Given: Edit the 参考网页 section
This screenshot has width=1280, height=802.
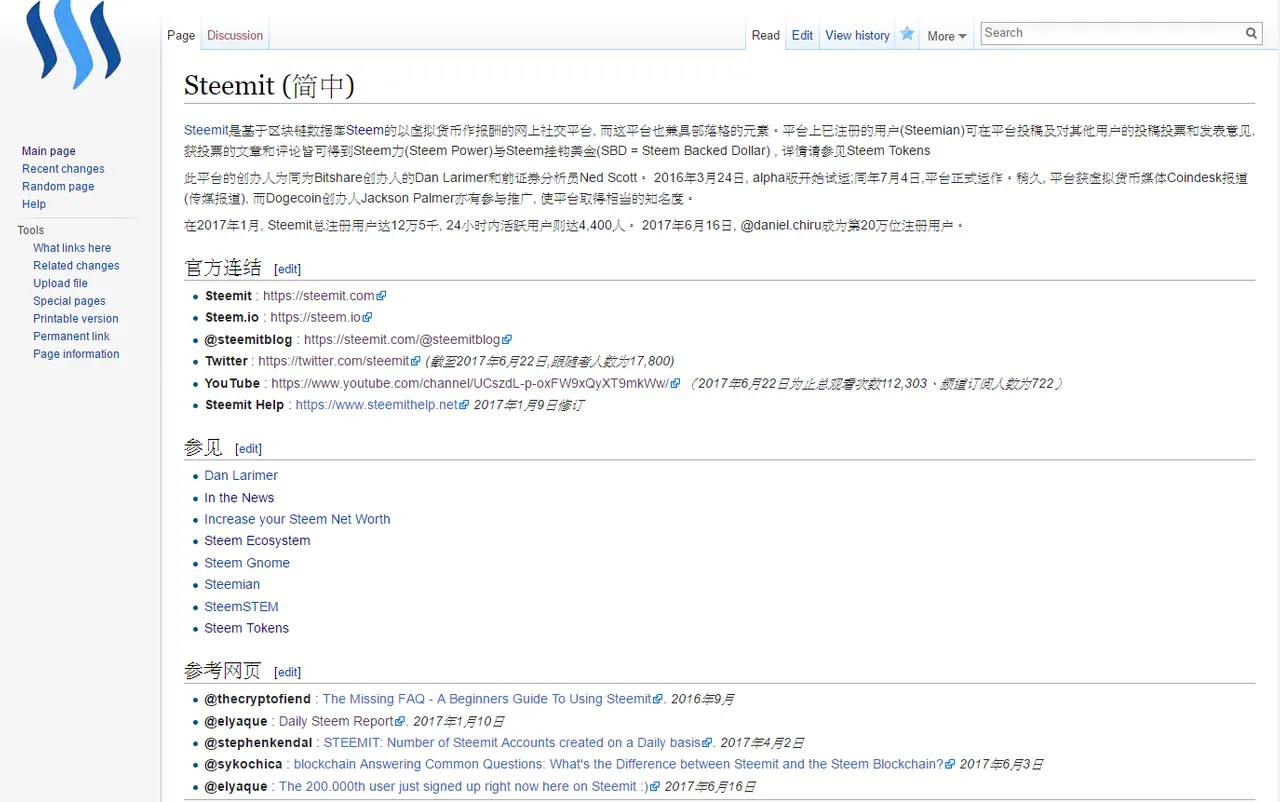Looking at the screenshot, I should point(287,672).
